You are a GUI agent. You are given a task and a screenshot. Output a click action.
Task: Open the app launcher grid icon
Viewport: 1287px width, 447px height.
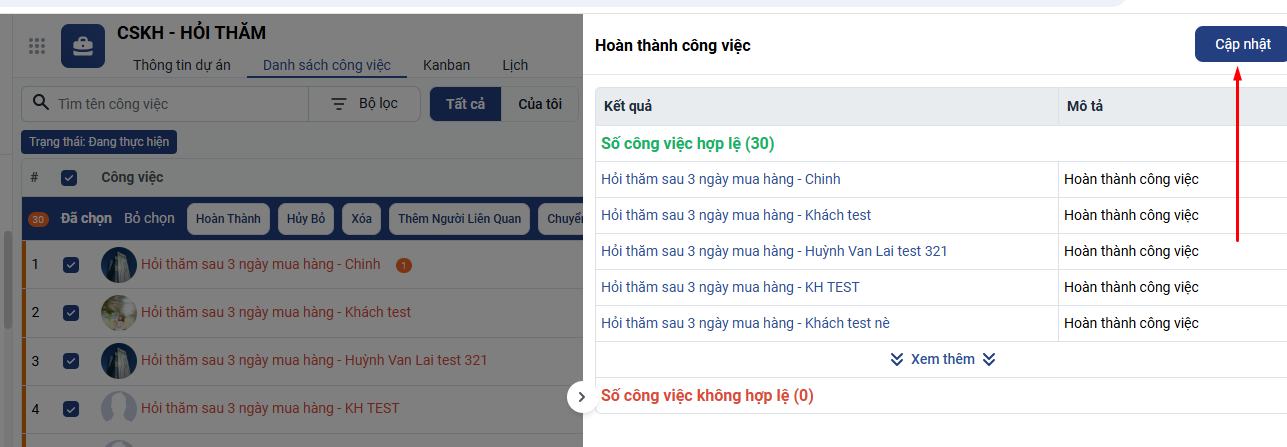click(37, 46)
